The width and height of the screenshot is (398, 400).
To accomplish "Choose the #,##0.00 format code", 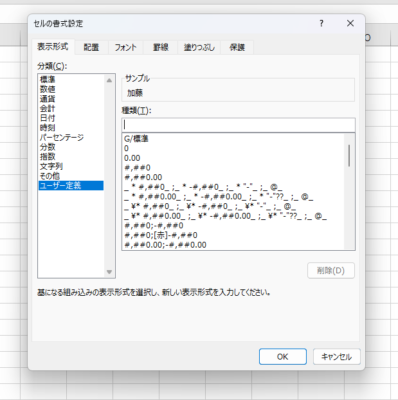I will 234,177.
